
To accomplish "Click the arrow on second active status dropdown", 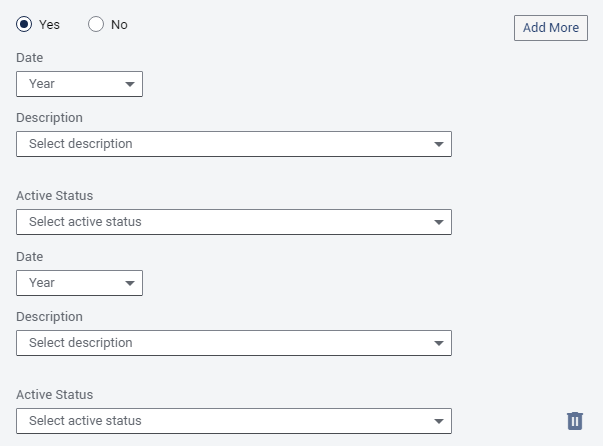I will [x=439, y=422].
